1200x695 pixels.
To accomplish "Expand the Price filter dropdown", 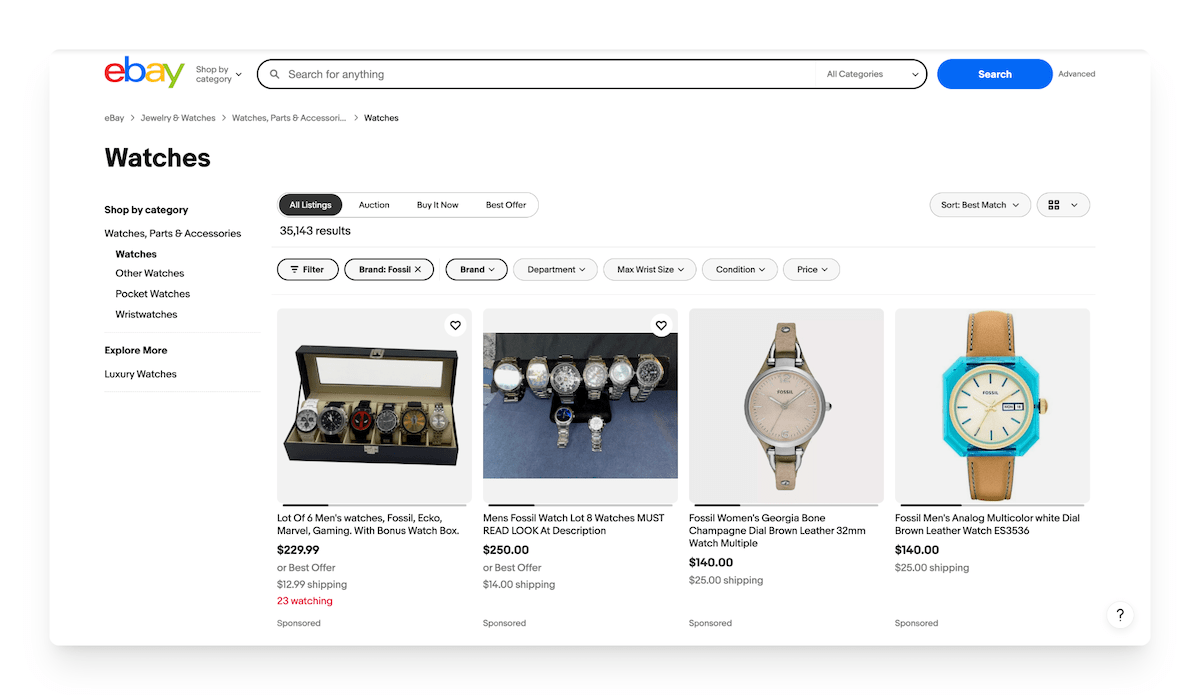I will 812,269.
